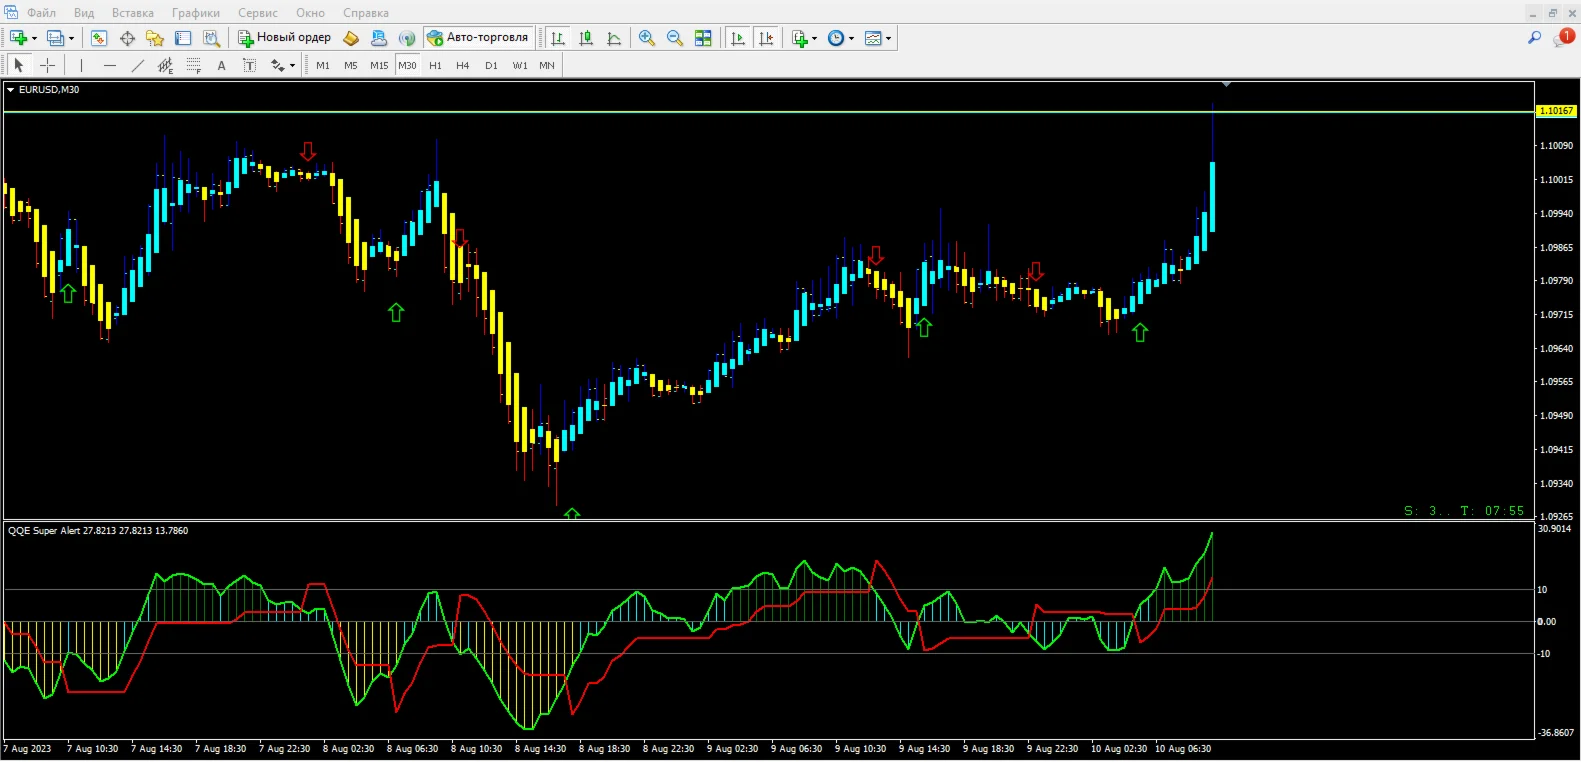Open the Market Watch window icon
Screen dimensions: 1581x762
coord(99,38)
